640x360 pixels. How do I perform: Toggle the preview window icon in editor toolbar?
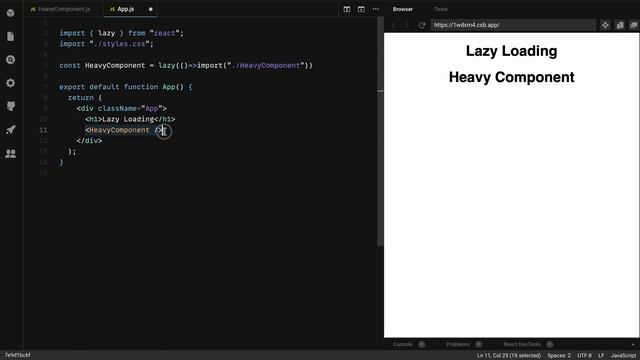361,9
